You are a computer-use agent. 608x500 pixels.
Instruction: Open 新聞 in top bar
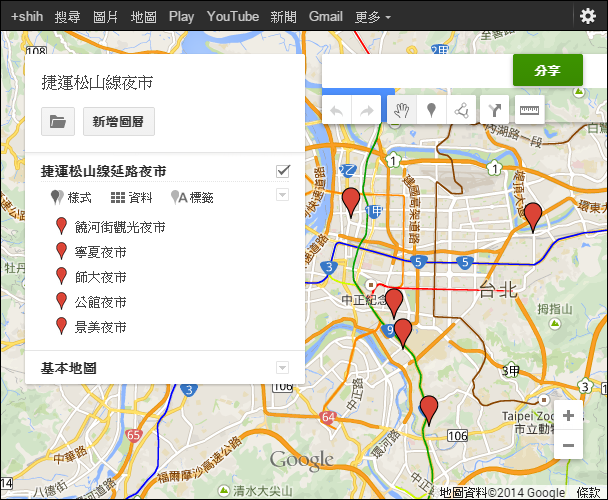pyautogui.click(x=283, y=17)
